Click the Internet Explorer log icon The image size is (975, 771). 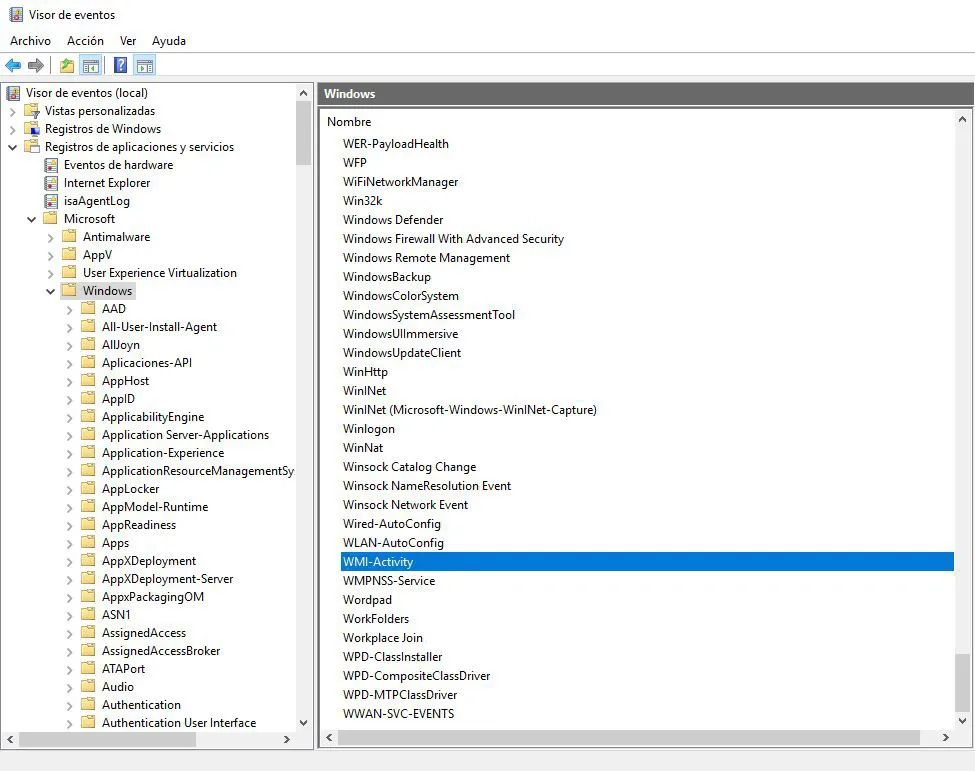(x=51, y=183)
